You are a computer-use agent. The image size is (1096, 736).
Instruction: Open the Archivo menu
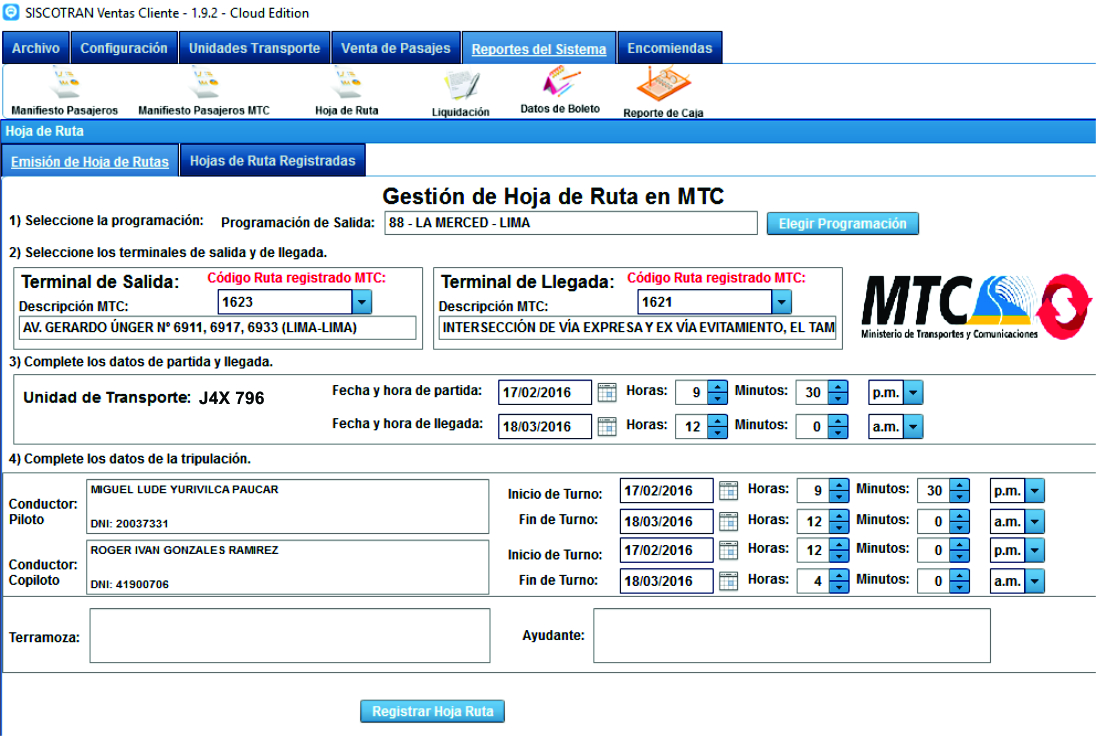click(36, 48)
